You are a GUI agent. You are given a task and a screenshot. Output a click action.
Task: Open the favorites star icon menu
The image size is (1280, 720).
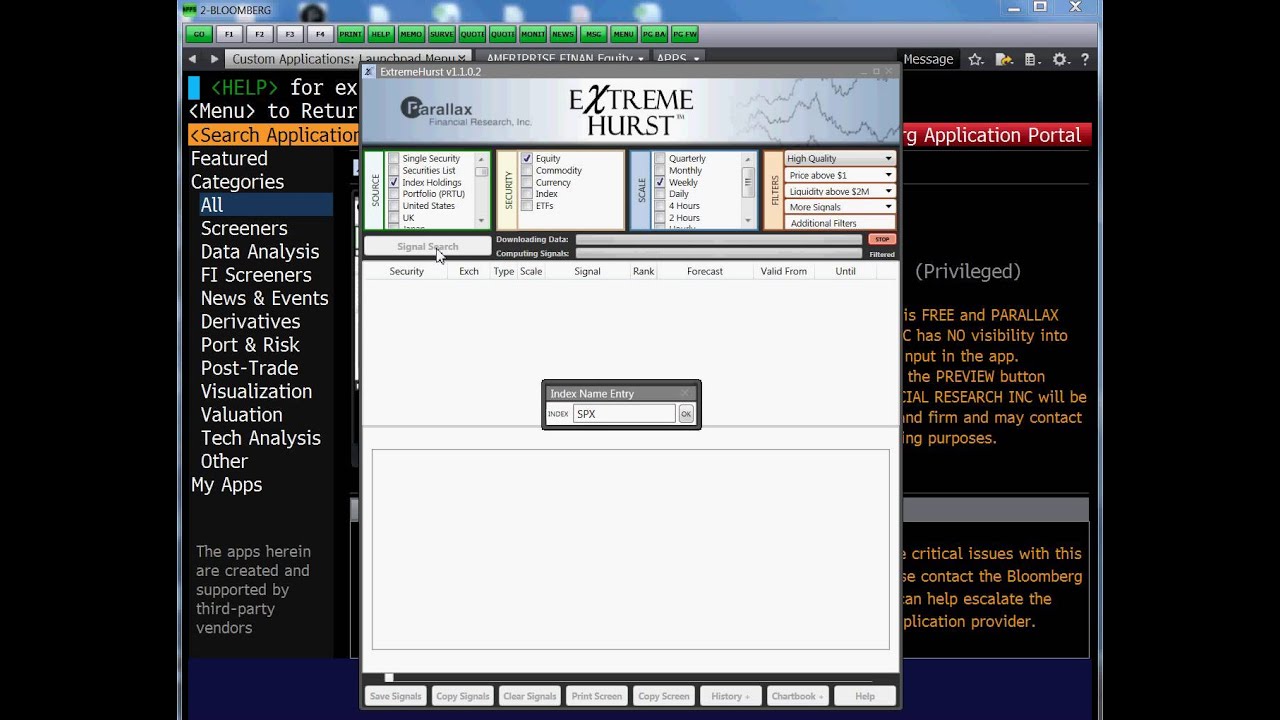point(978,60)
